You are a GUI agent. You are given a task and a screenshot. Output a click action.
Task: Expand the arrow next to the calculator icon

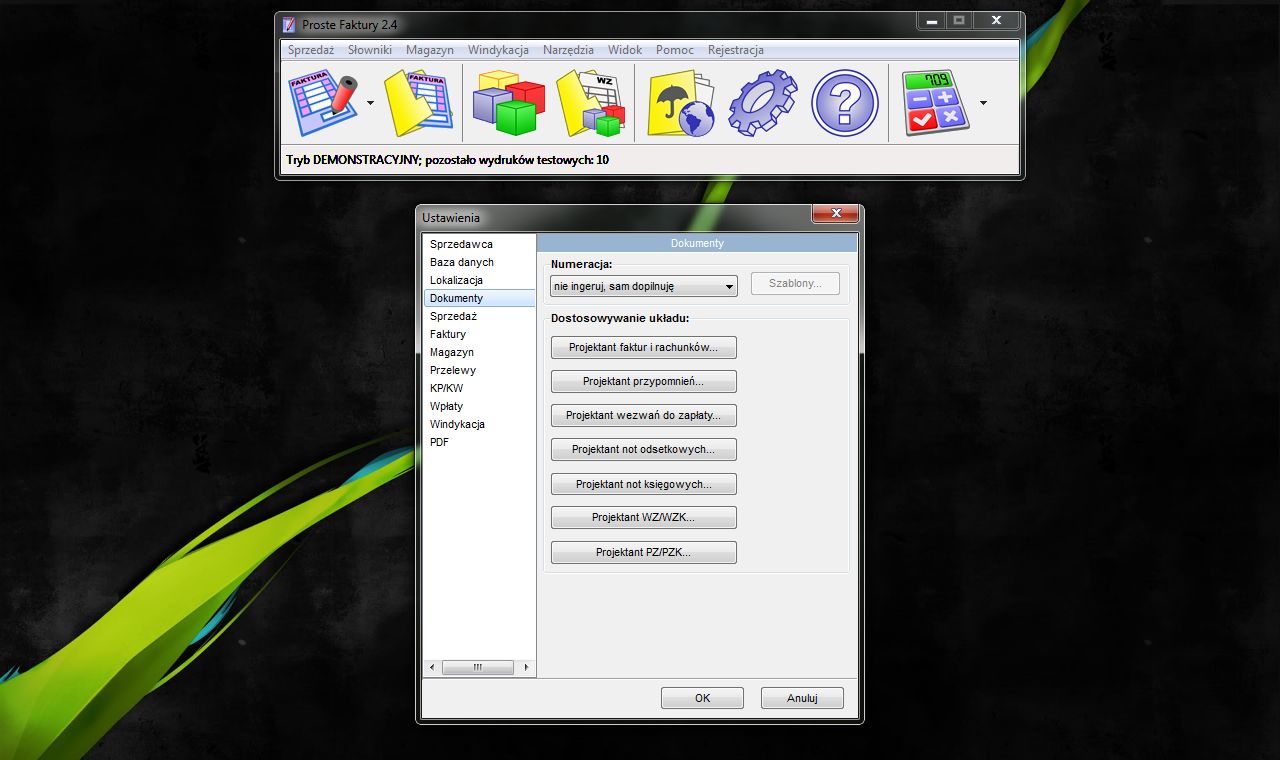click(x=983, y=103)
